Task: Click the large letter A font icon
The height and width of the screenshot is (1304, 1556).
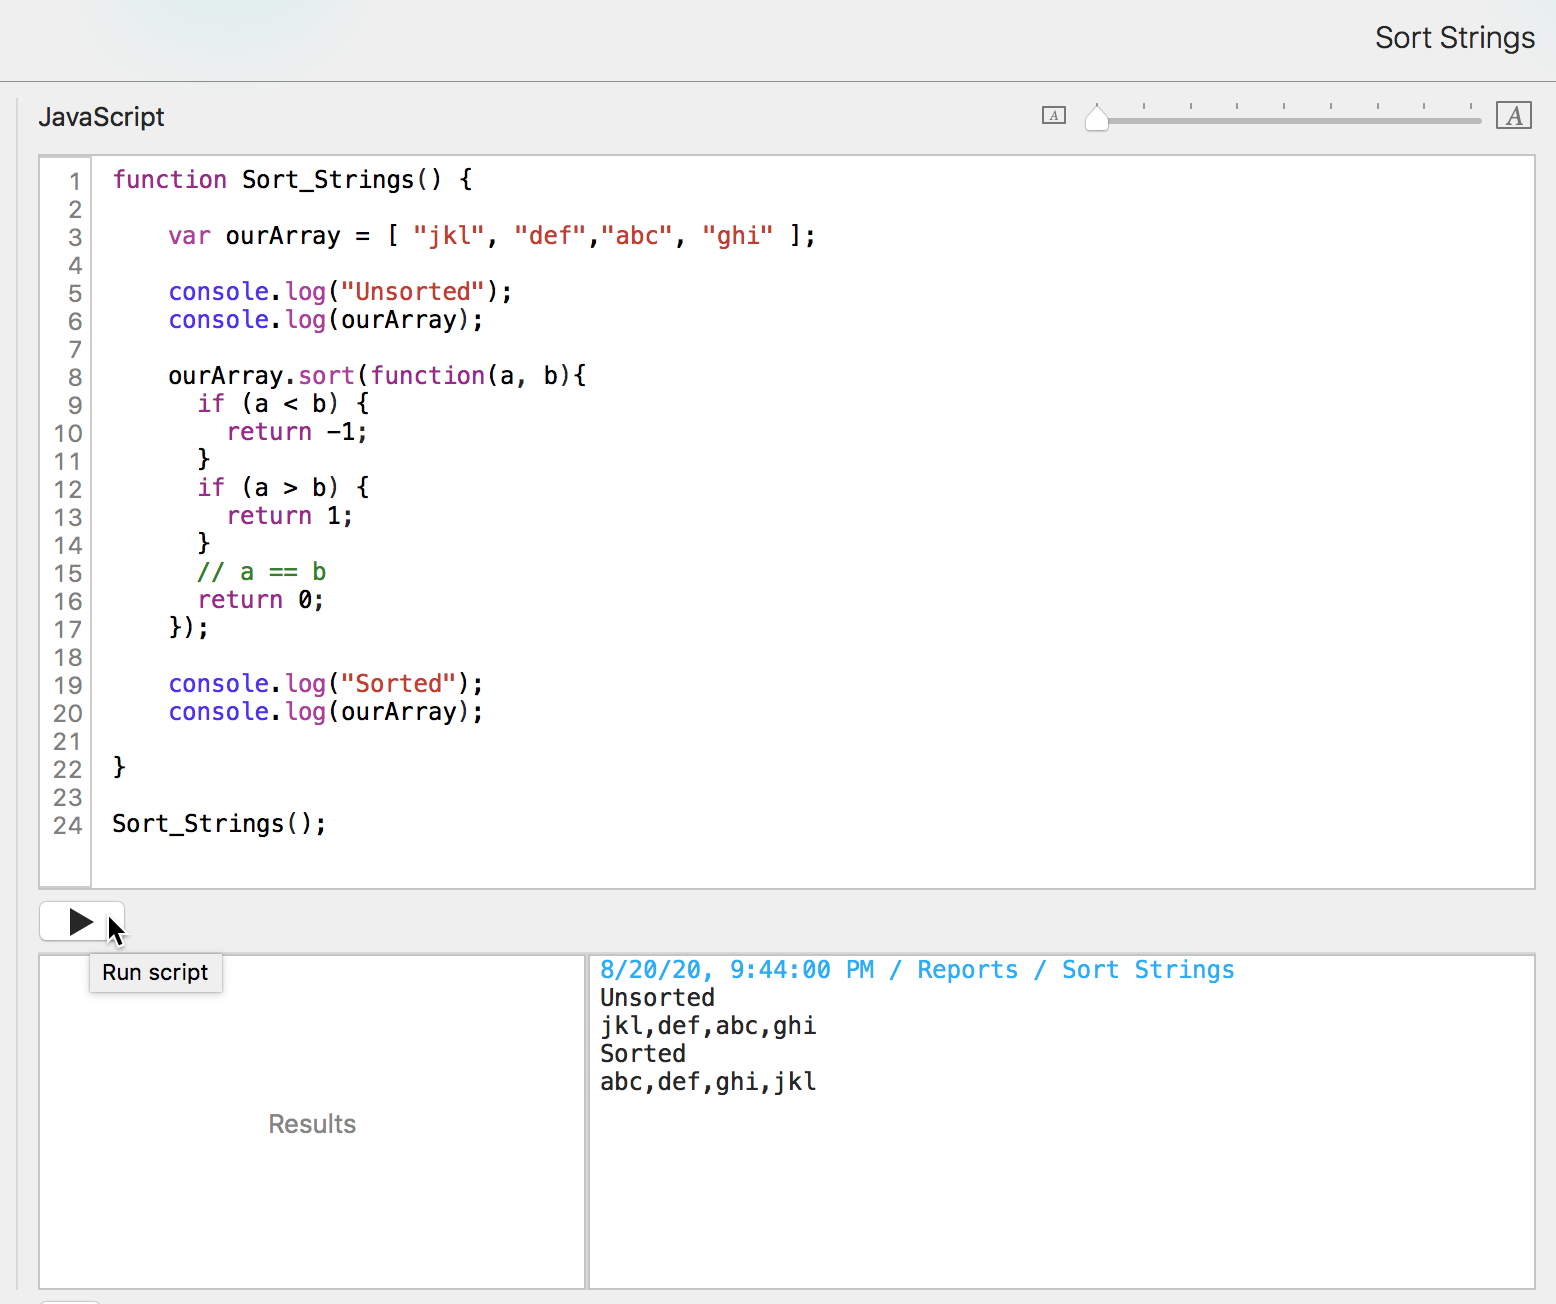Action: [x=1513, y=116]
